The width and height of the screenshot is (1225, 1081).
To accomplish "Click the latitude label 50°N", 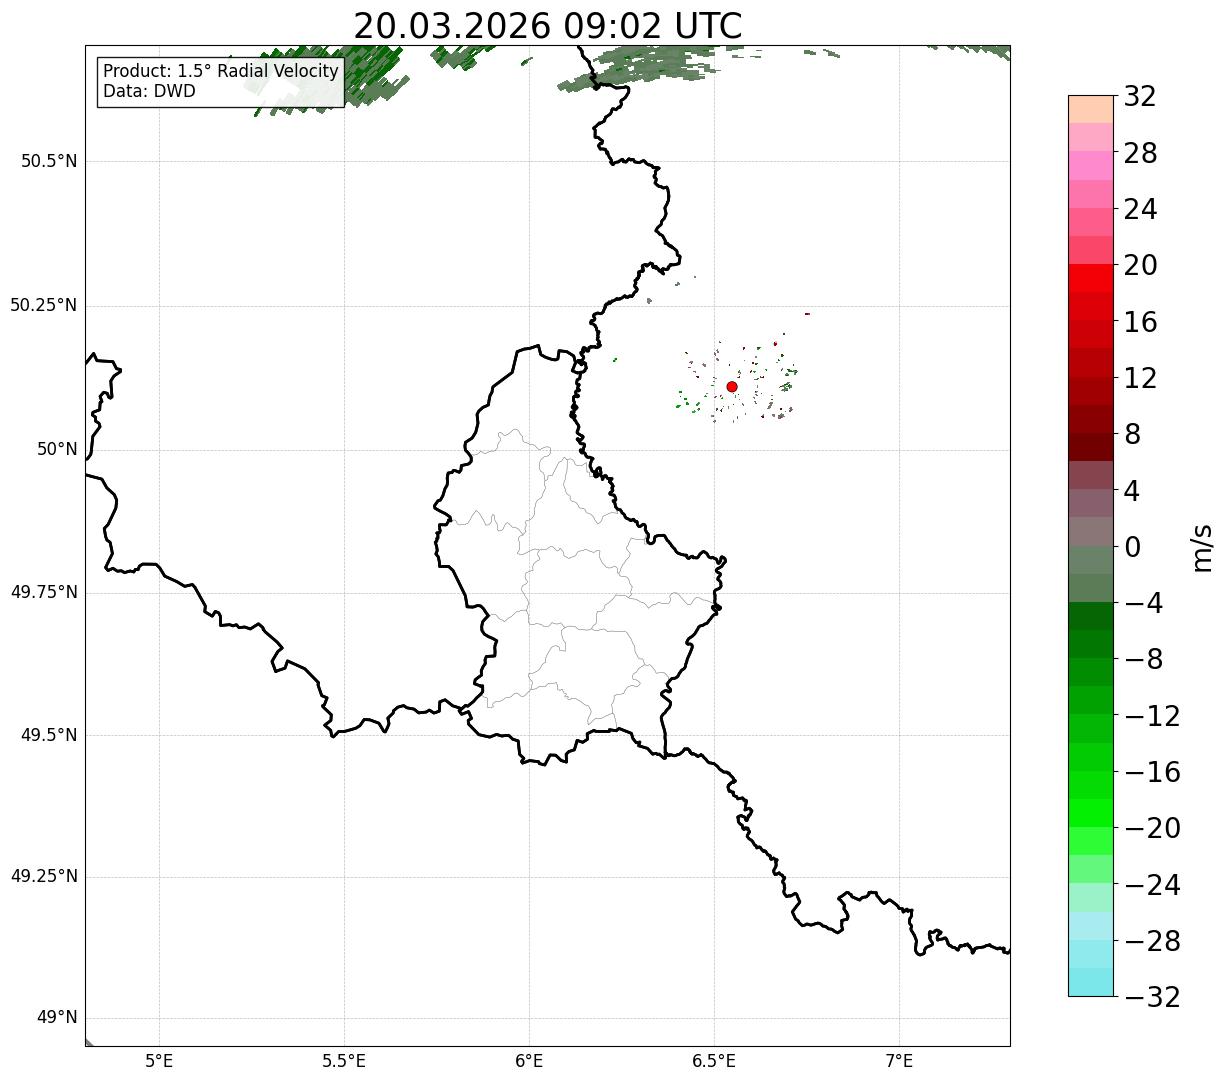I will [x=57, y=449].
